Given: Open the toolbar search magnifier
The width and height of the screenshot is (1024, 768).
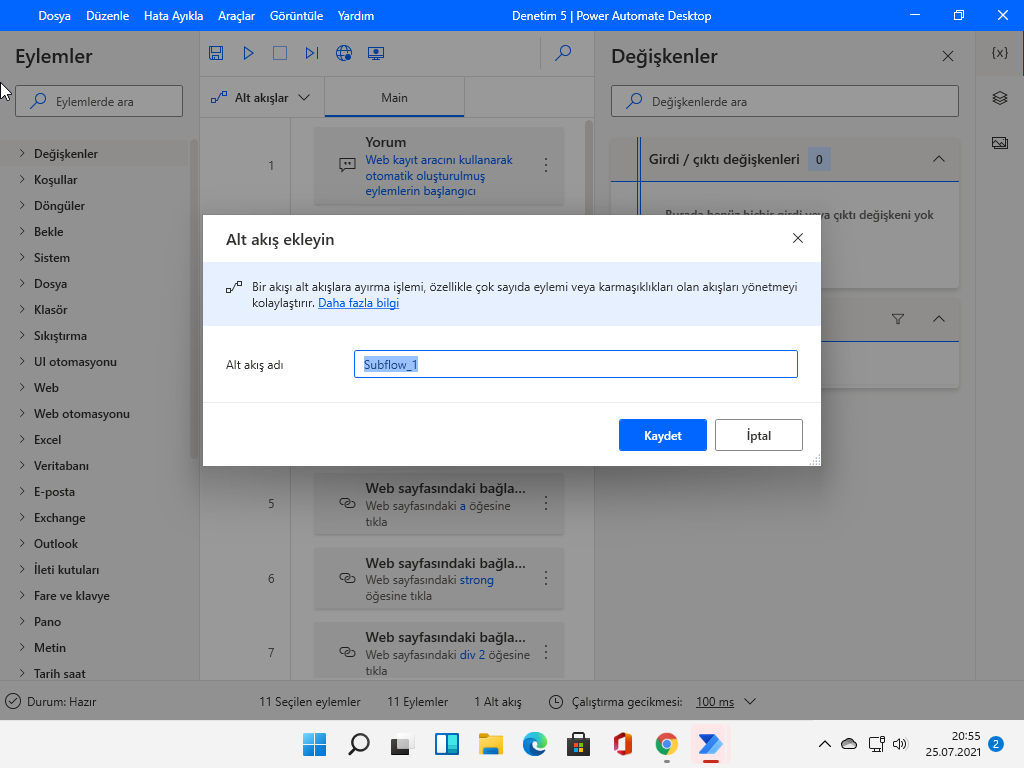Looking at the screenshot, I should 563,53.
